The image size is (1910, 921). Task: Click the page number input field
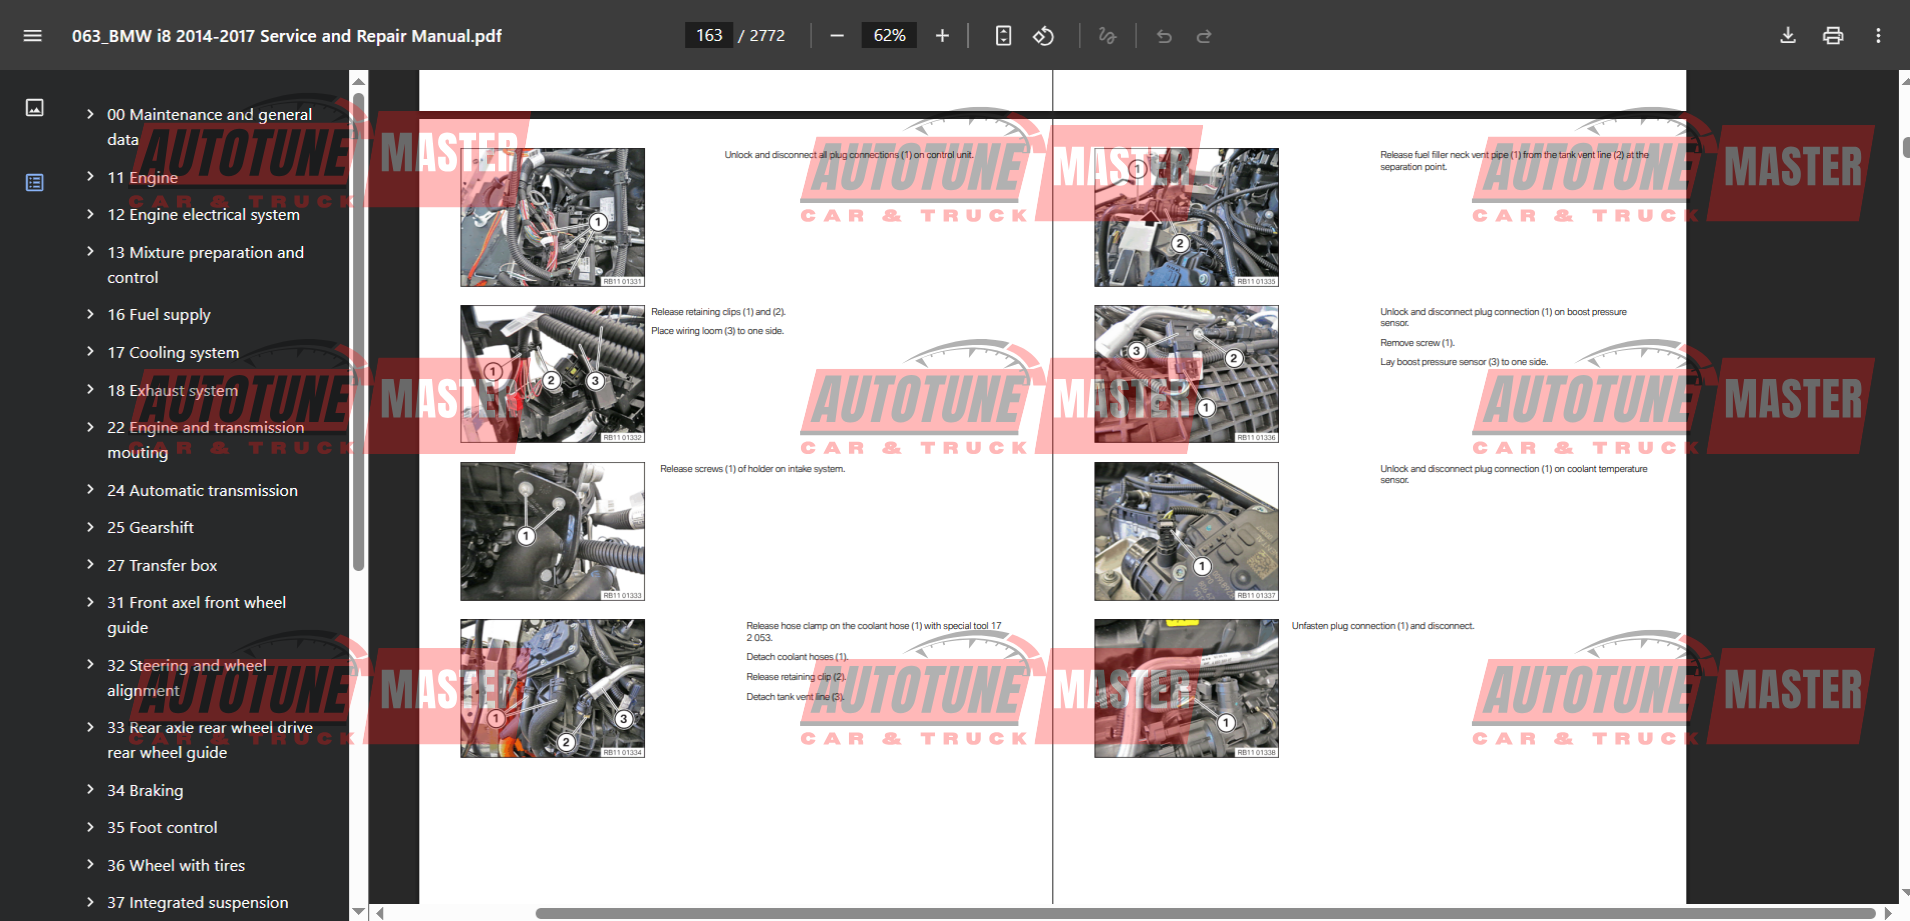click(x=709, y=36)
